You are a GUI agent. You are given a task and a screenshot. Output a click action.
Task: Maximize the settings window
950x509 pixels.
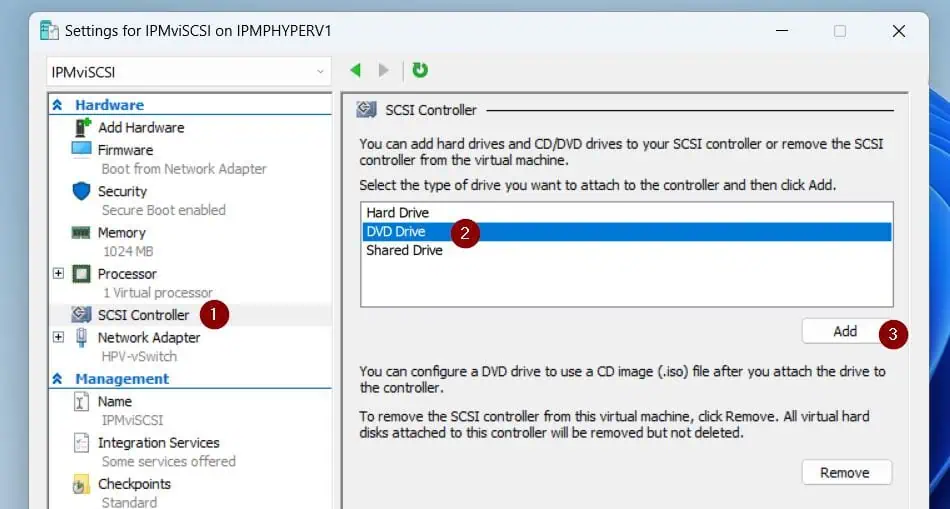click(x=840, y=31)
